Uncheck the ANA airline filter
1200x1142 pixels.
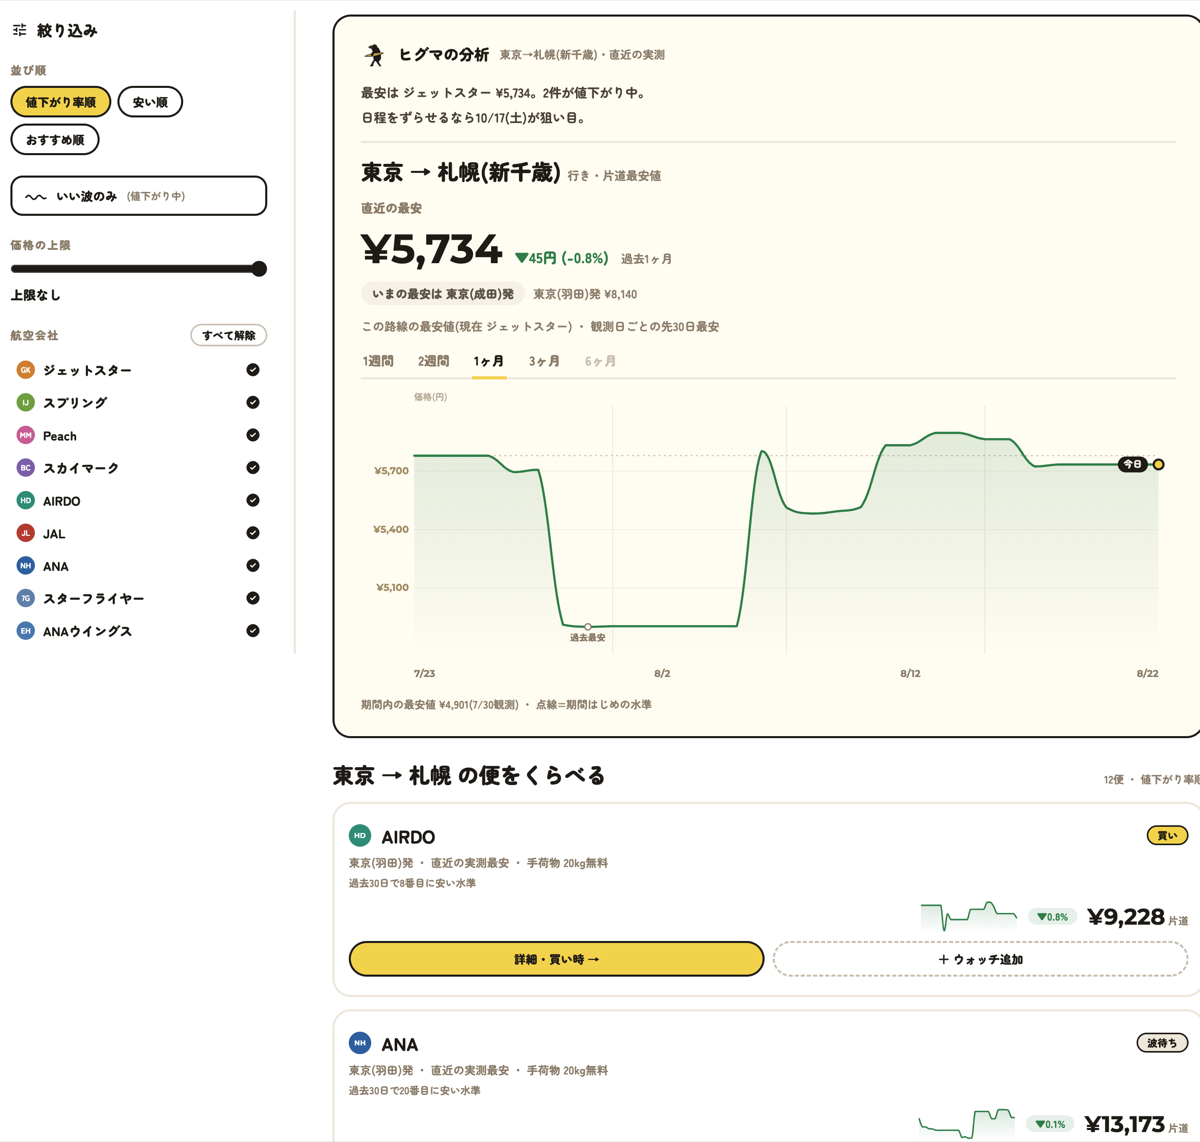coord(253,565)
